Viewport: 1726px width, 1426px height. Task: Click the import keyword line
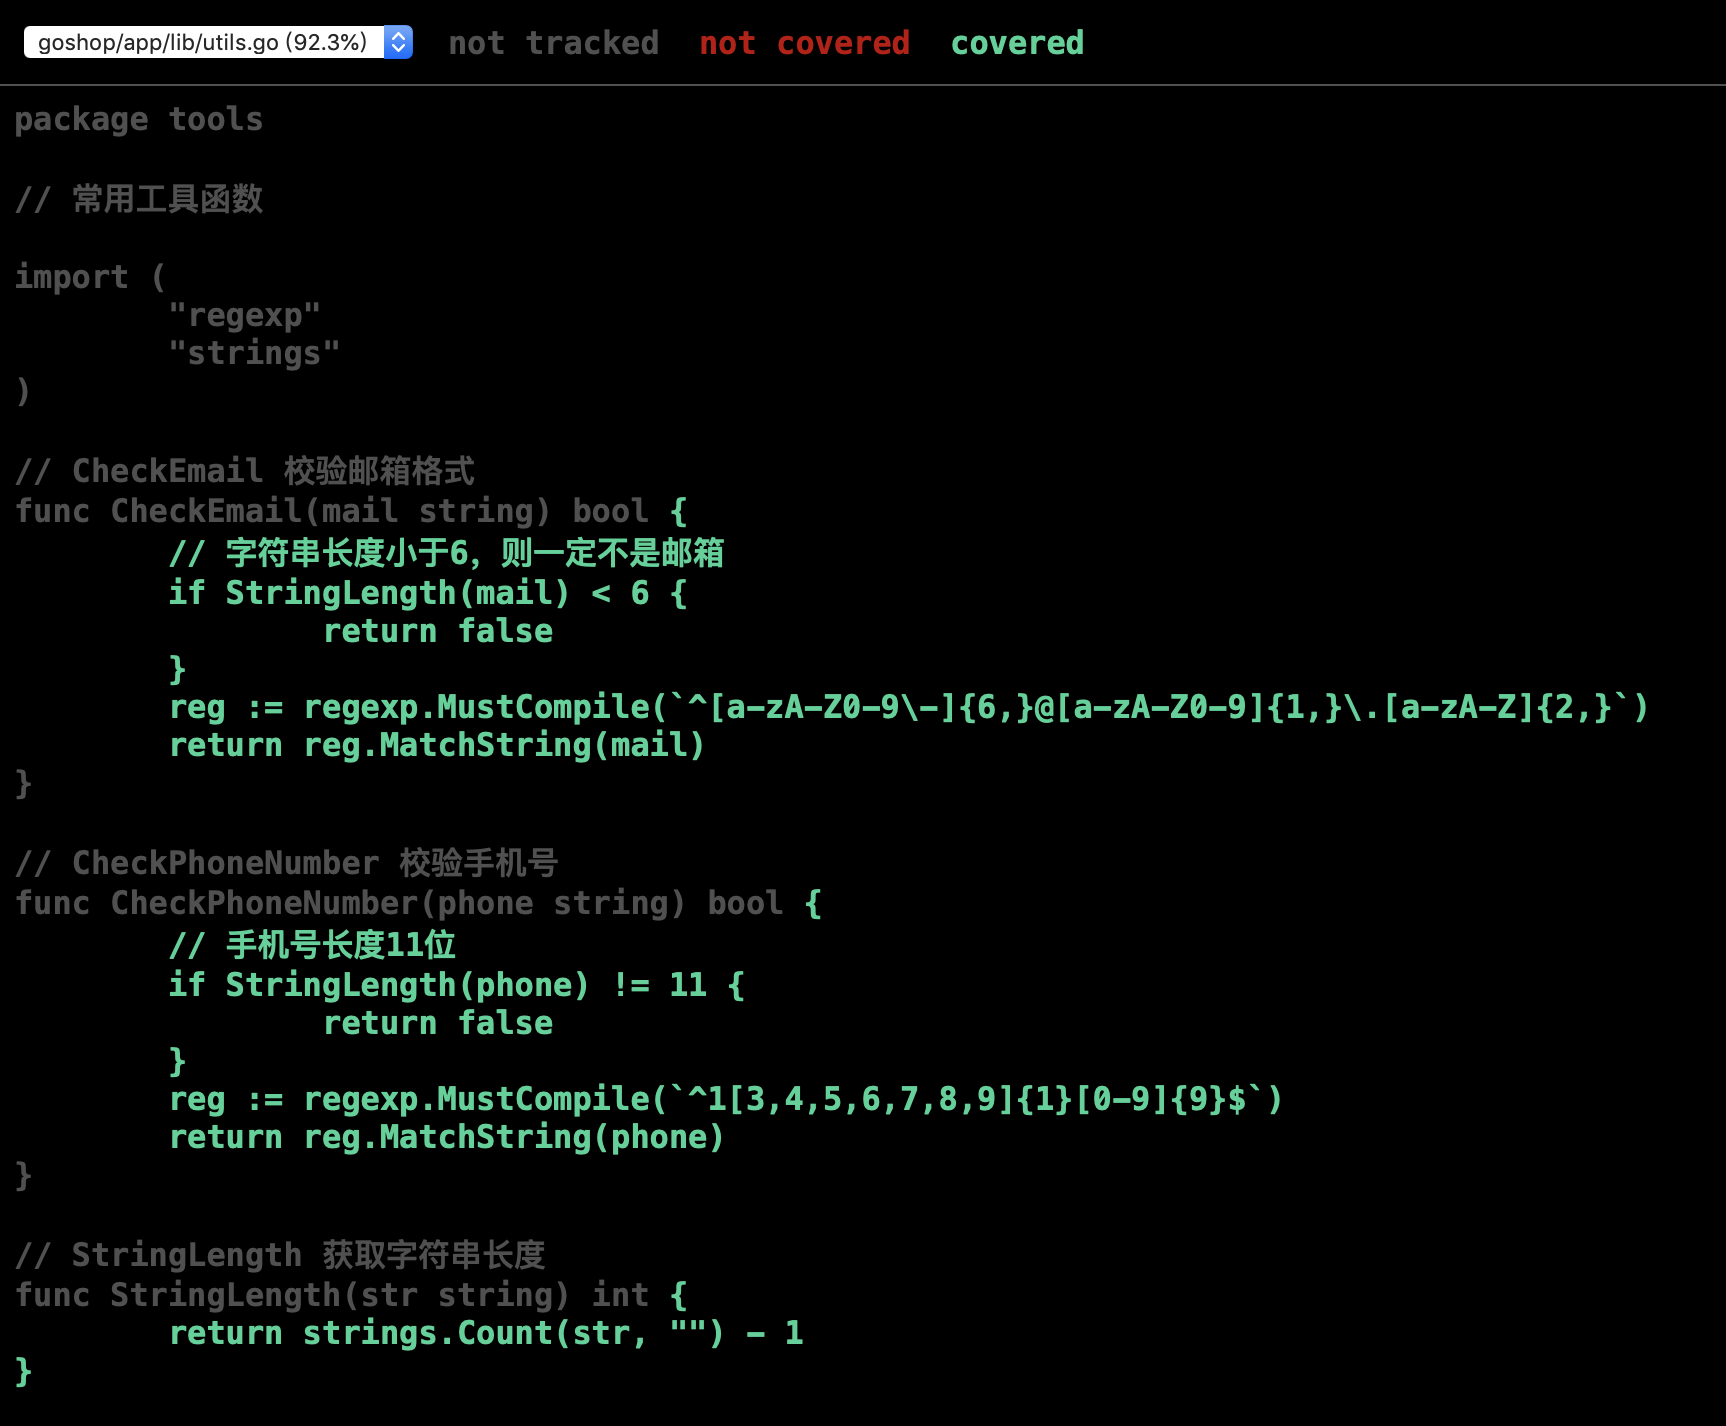(x=90, y=276)
